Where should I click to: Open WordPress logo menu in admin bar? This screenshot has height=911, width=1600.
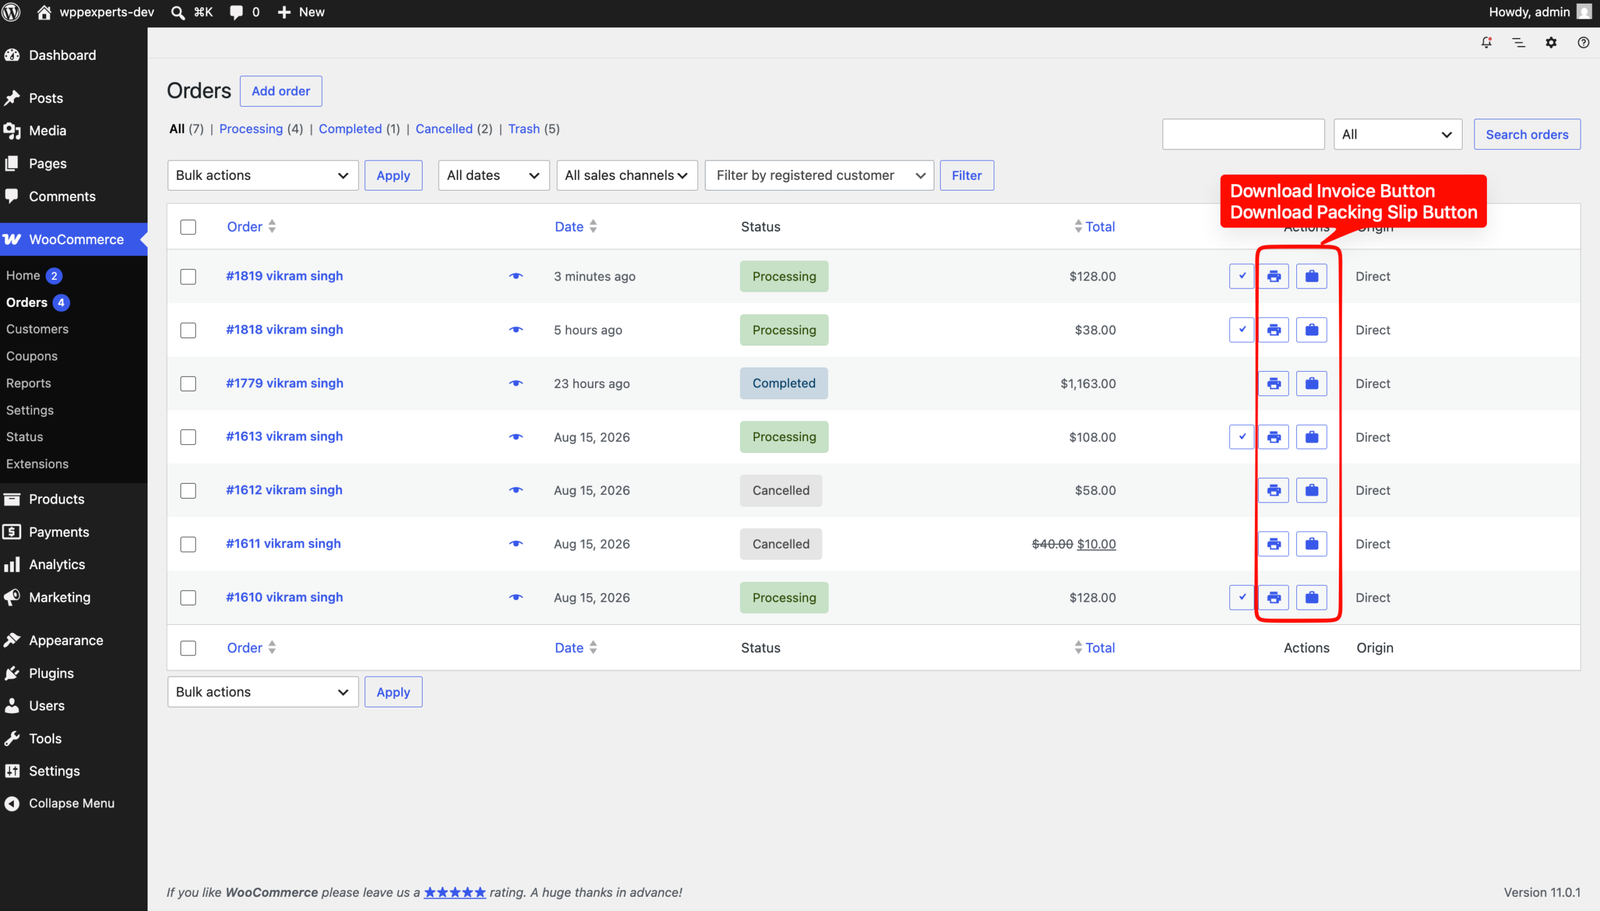pos(12,12)
